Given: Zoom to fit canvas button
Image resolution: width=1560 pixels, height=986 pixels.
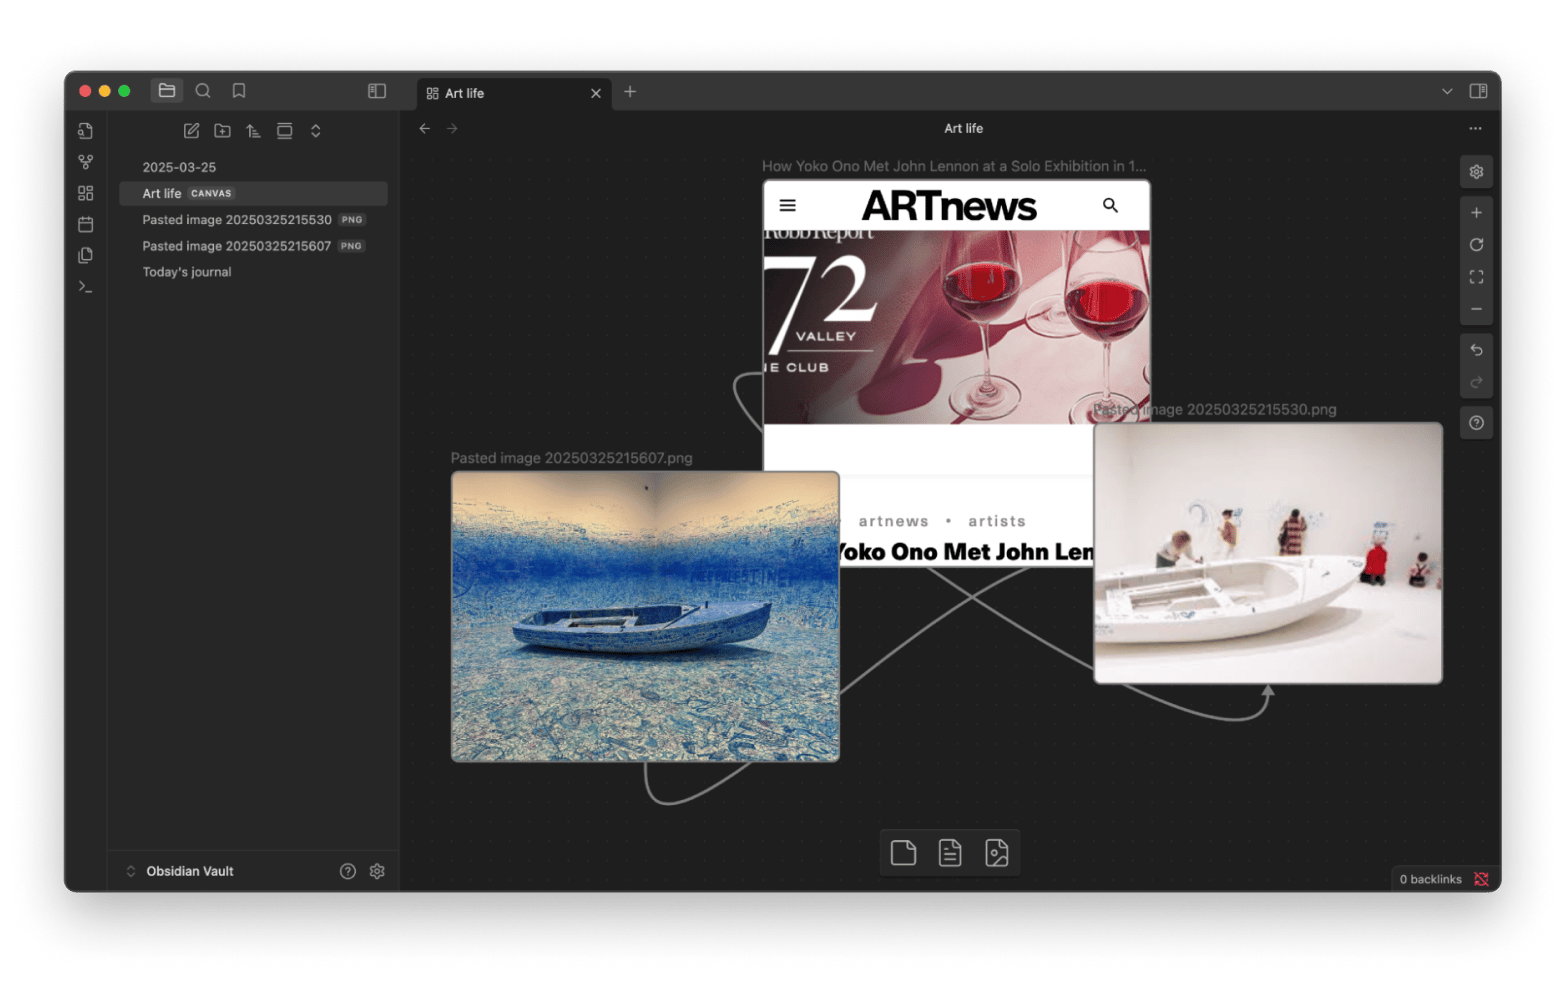Looking at the screenshot, I should click(x=1476, y=277).
